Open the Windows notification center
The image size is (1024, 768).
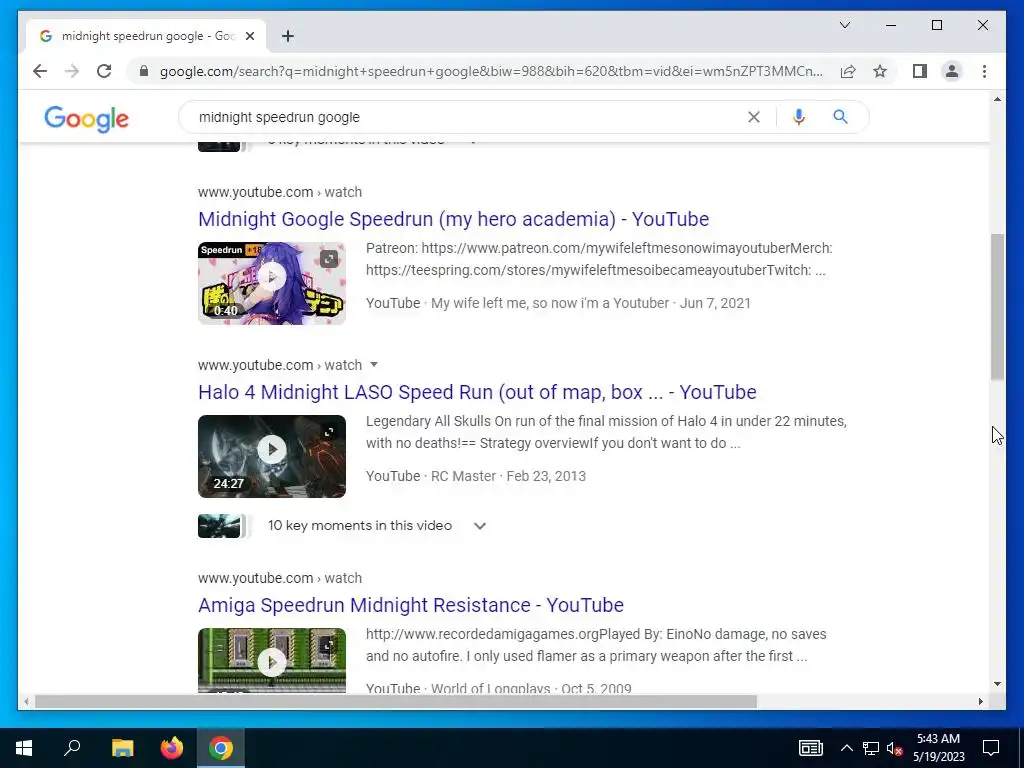point(991,748)
